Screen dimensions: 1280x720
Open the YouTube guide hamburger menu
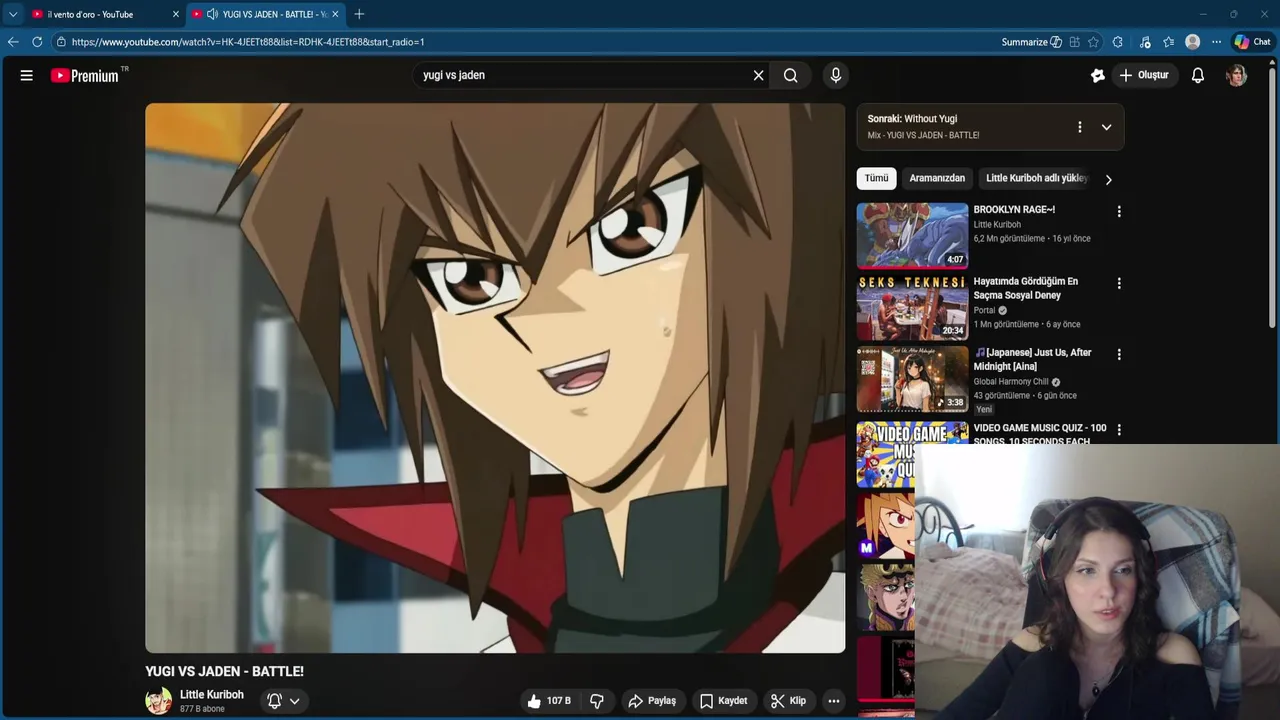pos(27,75)
